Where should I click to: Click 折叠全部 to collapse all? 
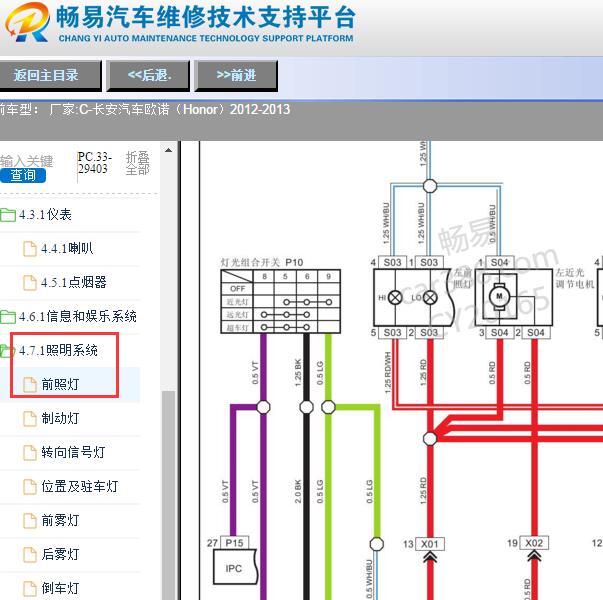point(137,163)
